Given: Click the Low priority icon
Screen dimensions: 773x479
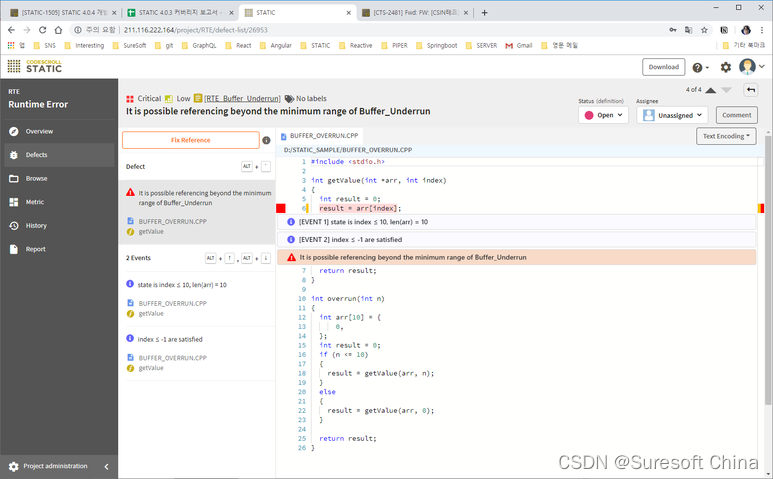Looking at the screenshot, I should point(169,99).
